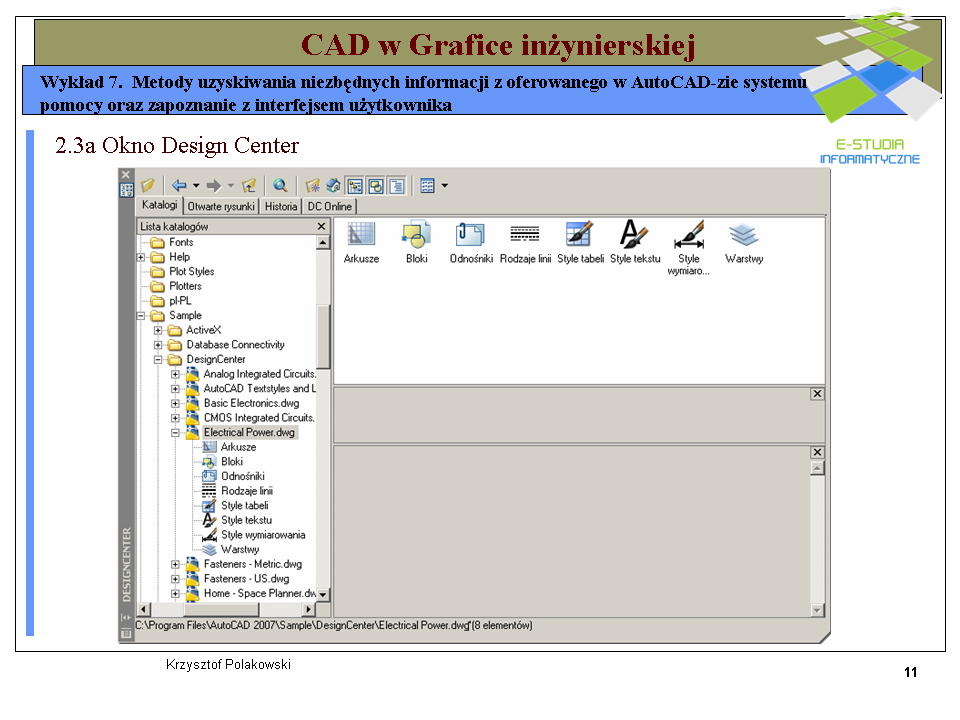
Task: Open the DC Online tab
Action: pyautogui.click(x=330, y=206)
